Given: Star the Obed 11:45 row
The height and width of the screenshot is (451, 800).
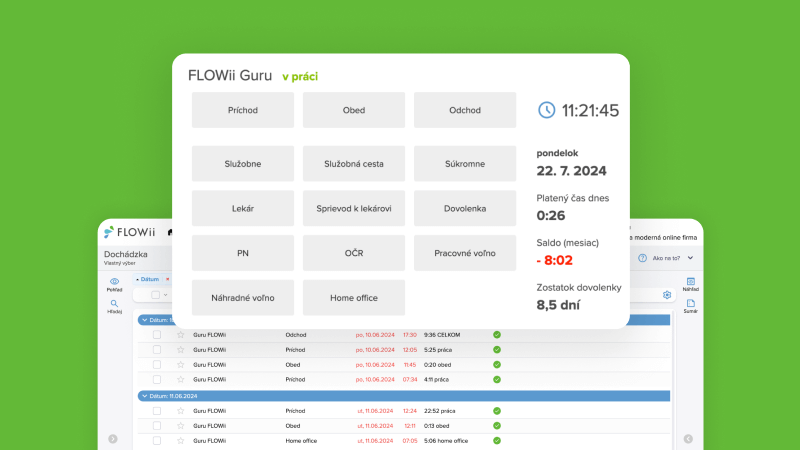Looking at the screenshot, I should tap(181, 365).
